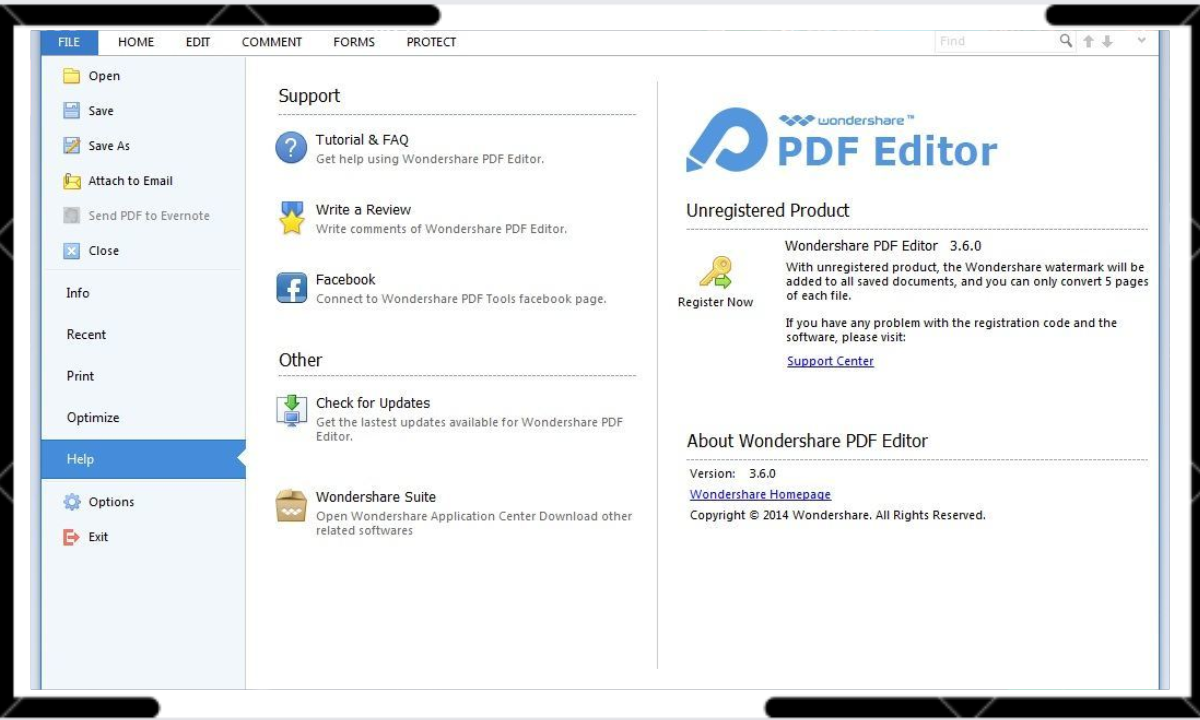Click the Write a Review star icon
The width and height of the screenshot is (1200, 720).
coord(291,218)
